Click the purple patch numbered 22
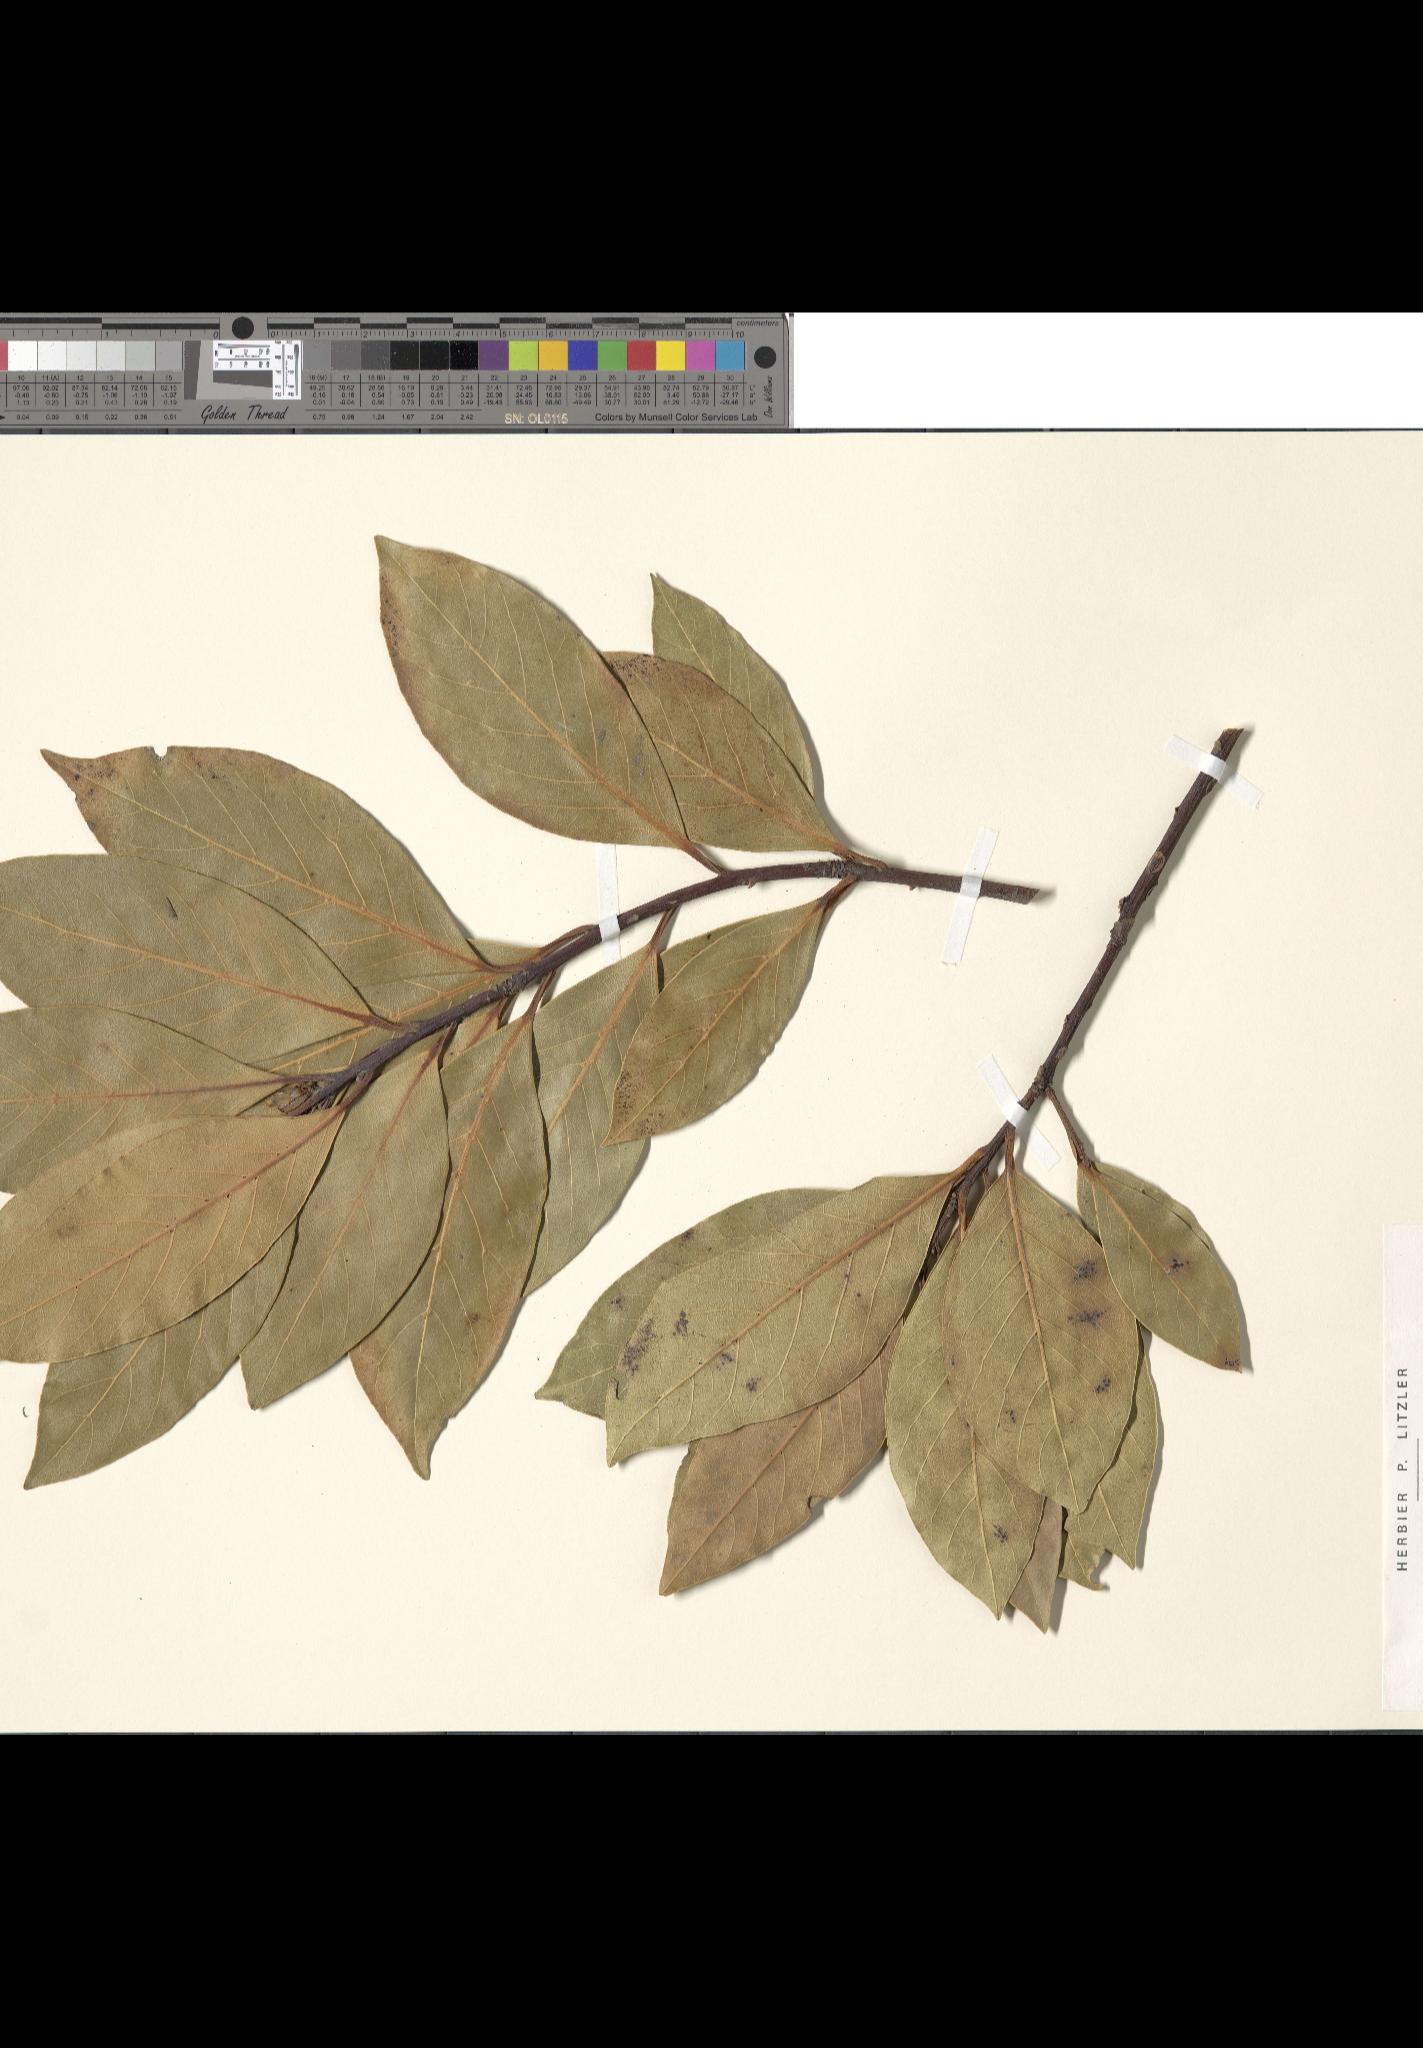1423x2048 pixels. click(494, 355)
